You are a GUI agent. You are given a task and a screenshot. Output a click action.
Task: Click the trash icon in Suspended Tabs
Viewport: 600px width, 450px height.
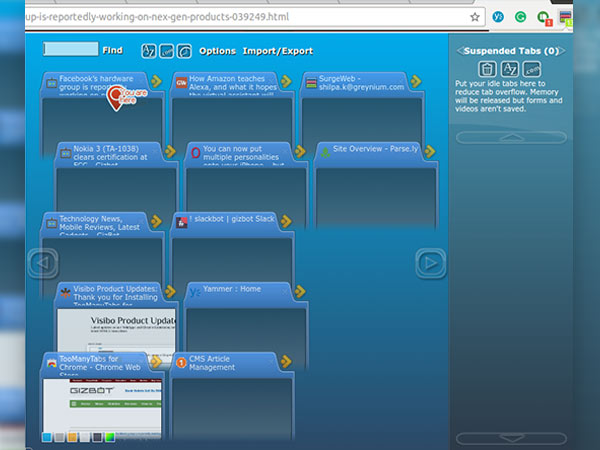487,69
